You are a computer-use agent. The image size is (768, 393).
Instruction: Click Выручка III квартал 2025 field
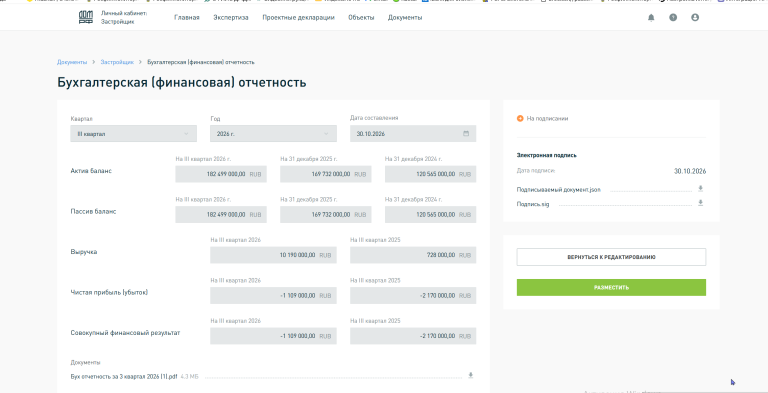pyautogui.click(x=413, y=255)
